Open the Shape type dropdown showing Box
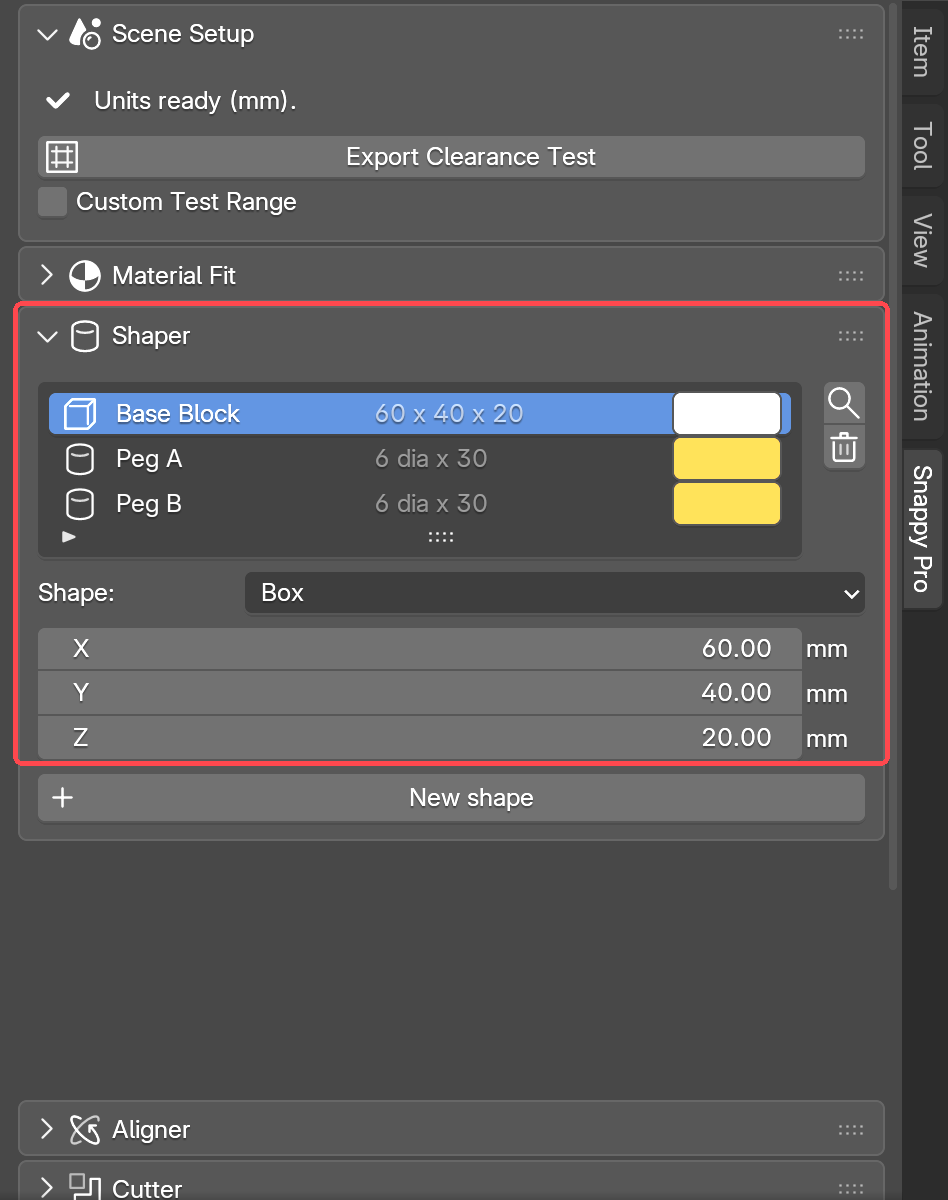 pyautogui.click(x=555, y=593)
